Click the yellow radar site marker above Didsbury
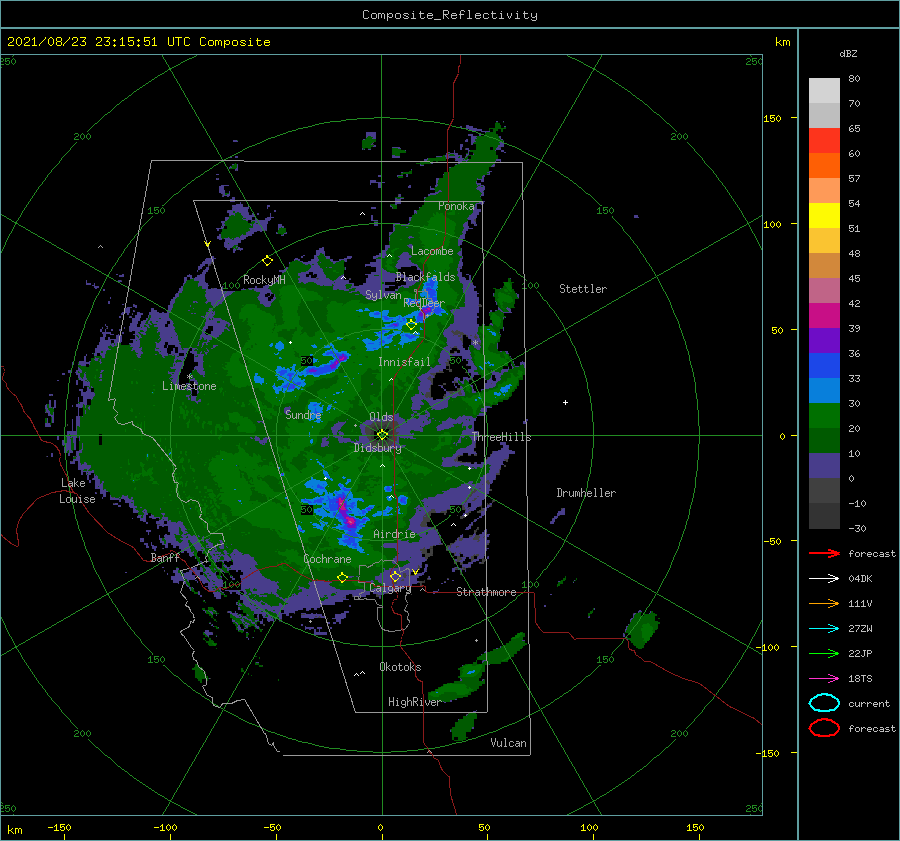The height and width of the screenshot is (841, 900). click(382, 435)
